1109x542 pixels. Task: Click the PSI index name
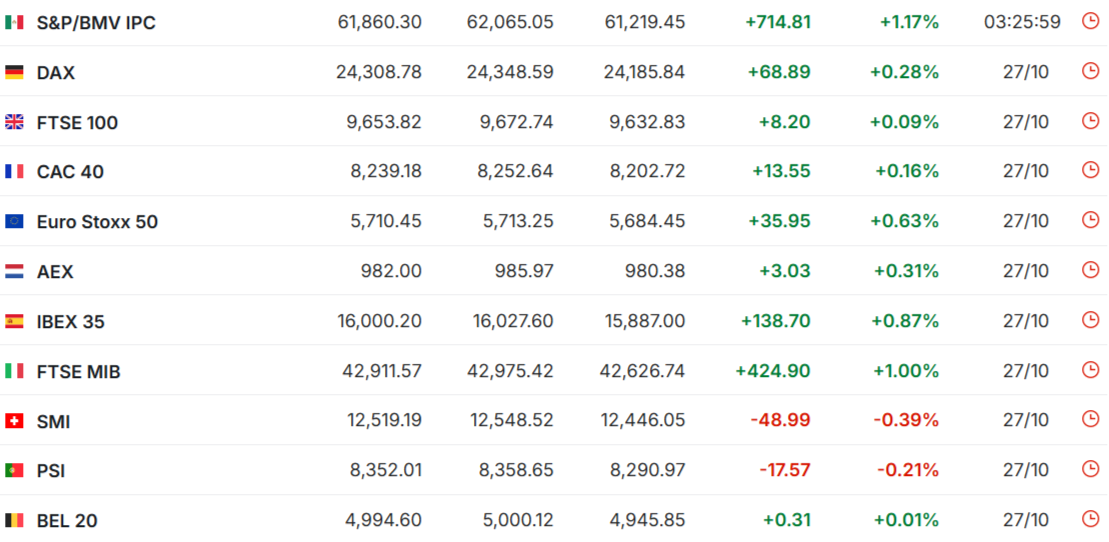51,471
